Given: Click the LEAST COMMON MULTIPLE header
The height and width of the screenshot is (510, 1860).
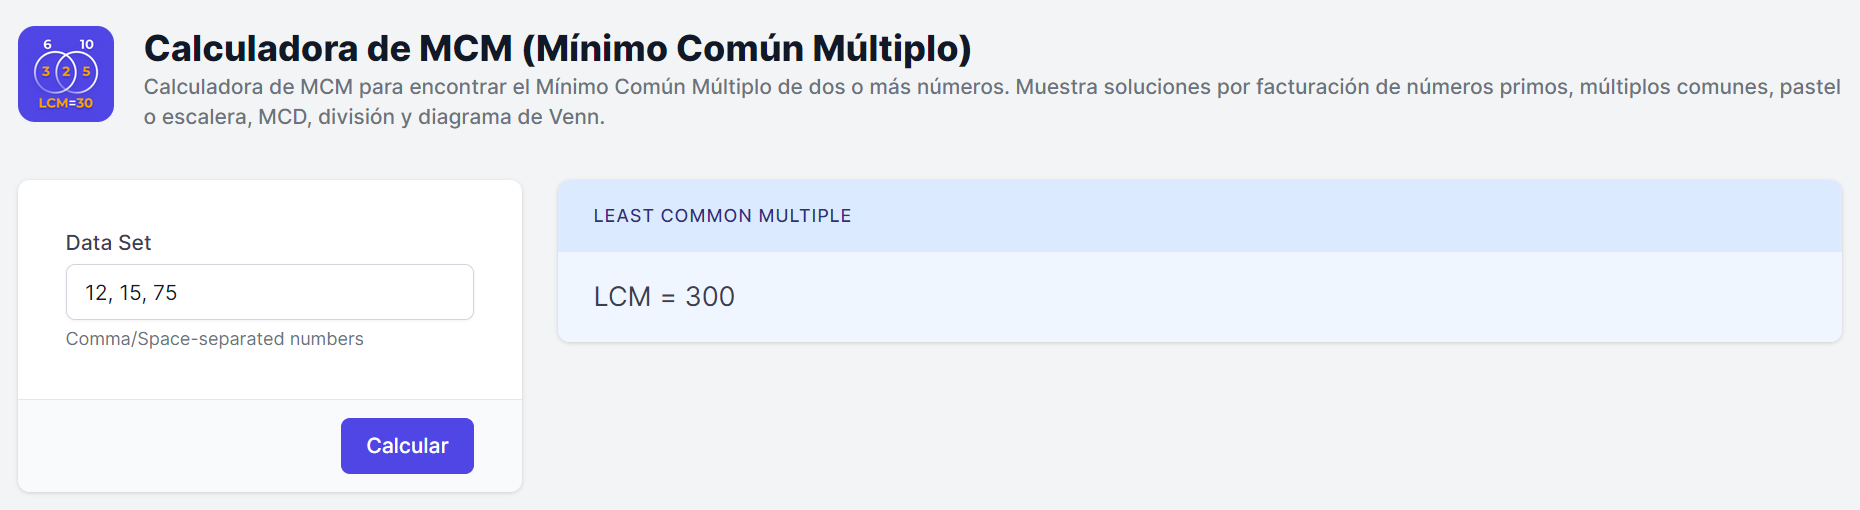Looking at the screenshot, I should click(722, 216).
